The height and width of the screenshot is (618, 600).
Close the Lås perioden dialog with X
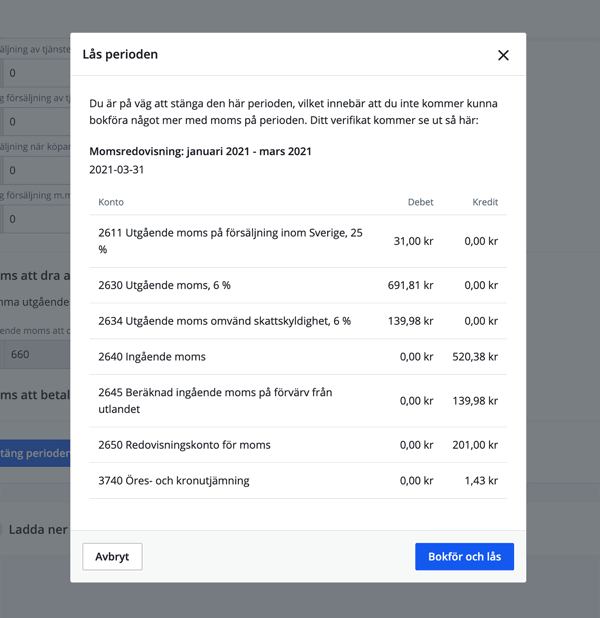pyautogui.click(x=503, y=55)
